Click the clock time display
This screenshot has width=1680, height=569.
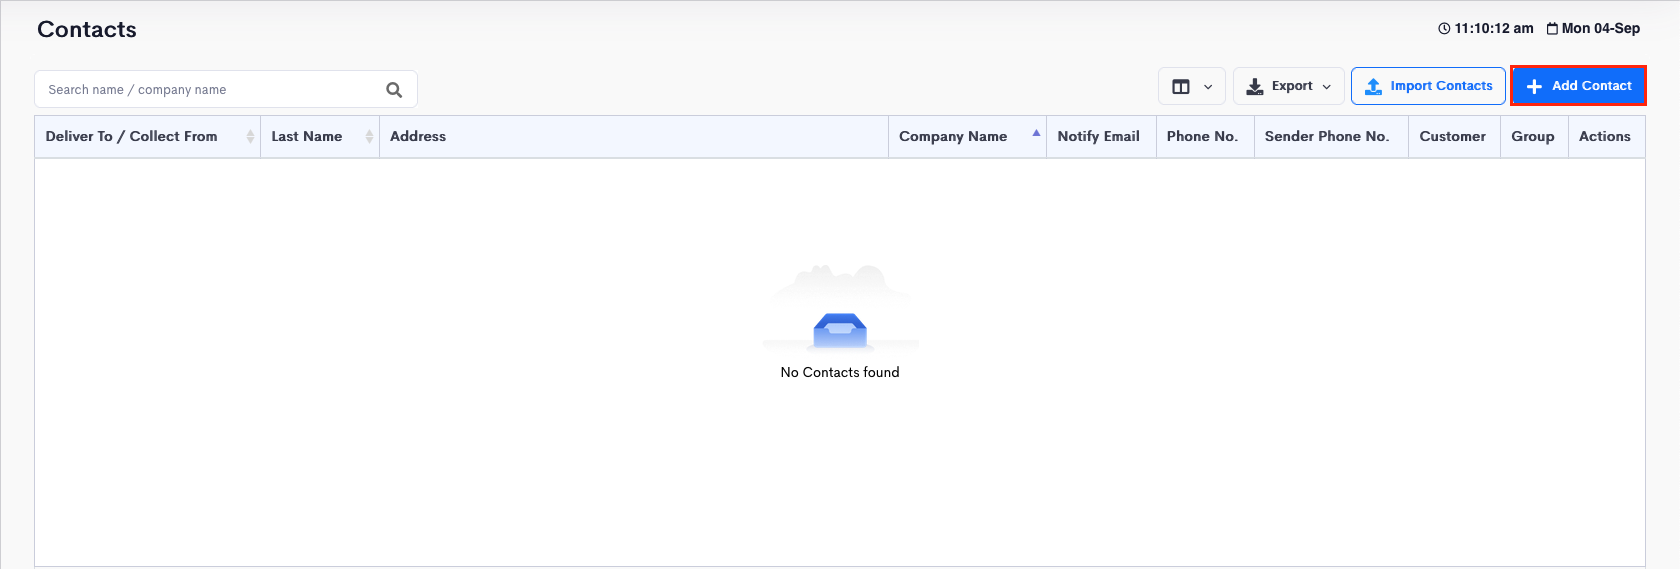pos(1486,29)
